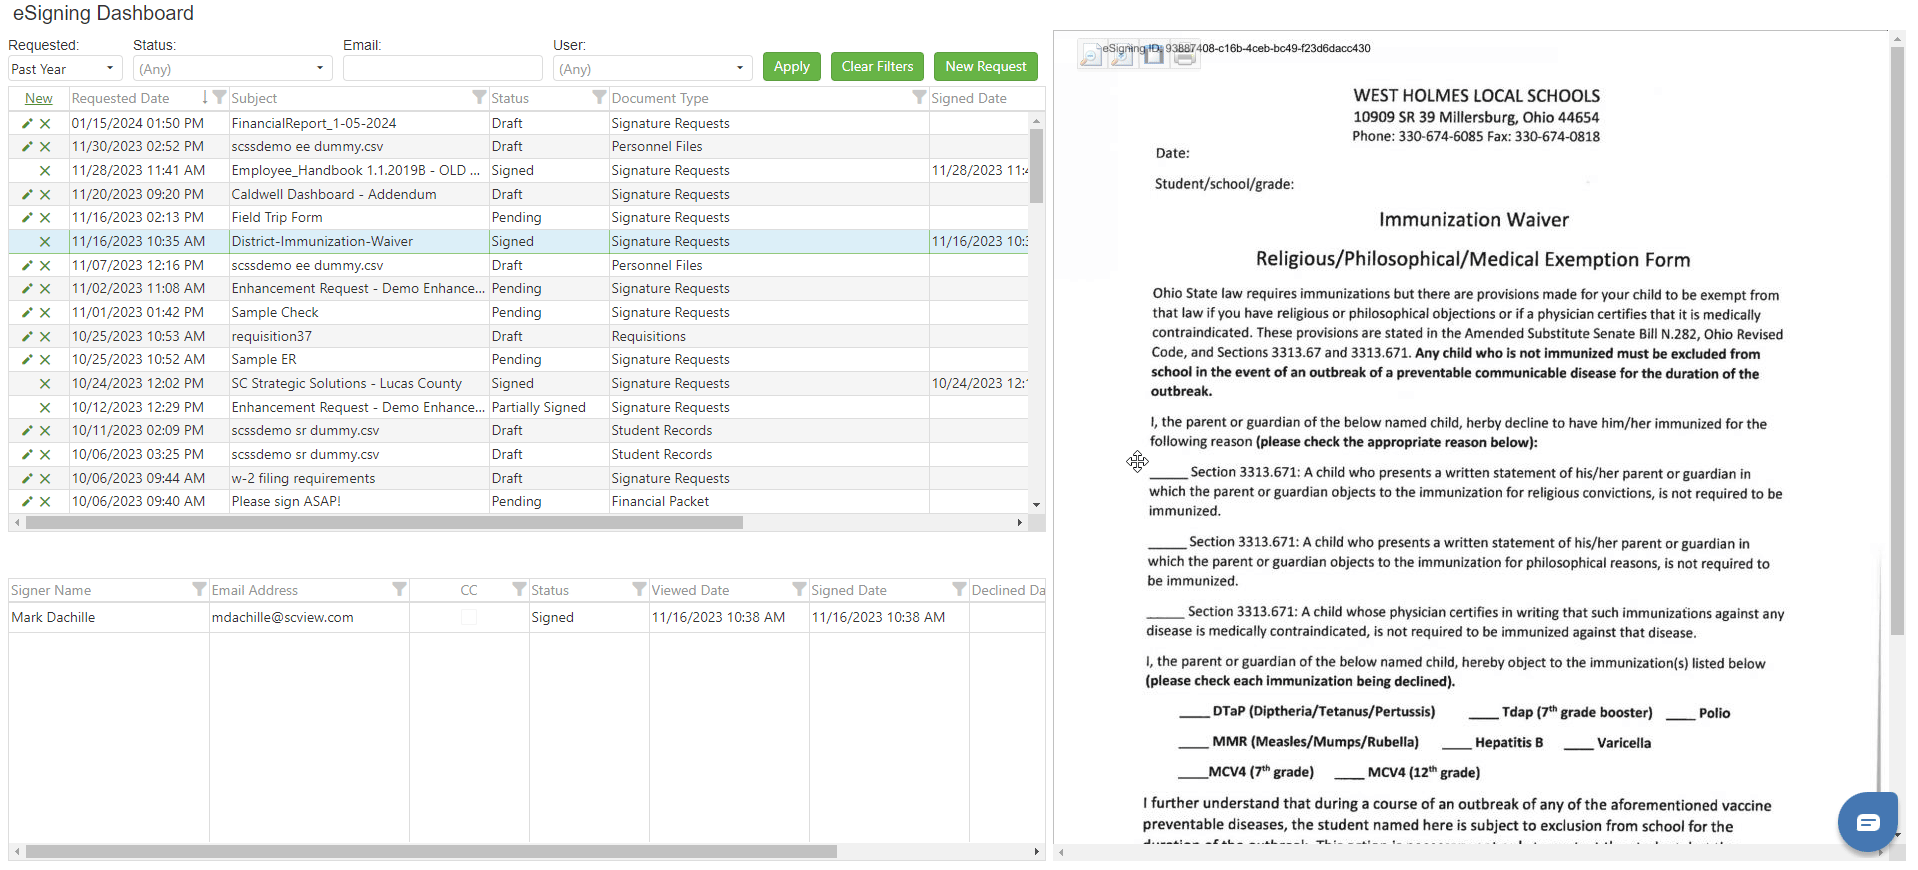Print the previewed document
The height and width of the screenshot is (870, 1918).
click(x=1185, y=56)
